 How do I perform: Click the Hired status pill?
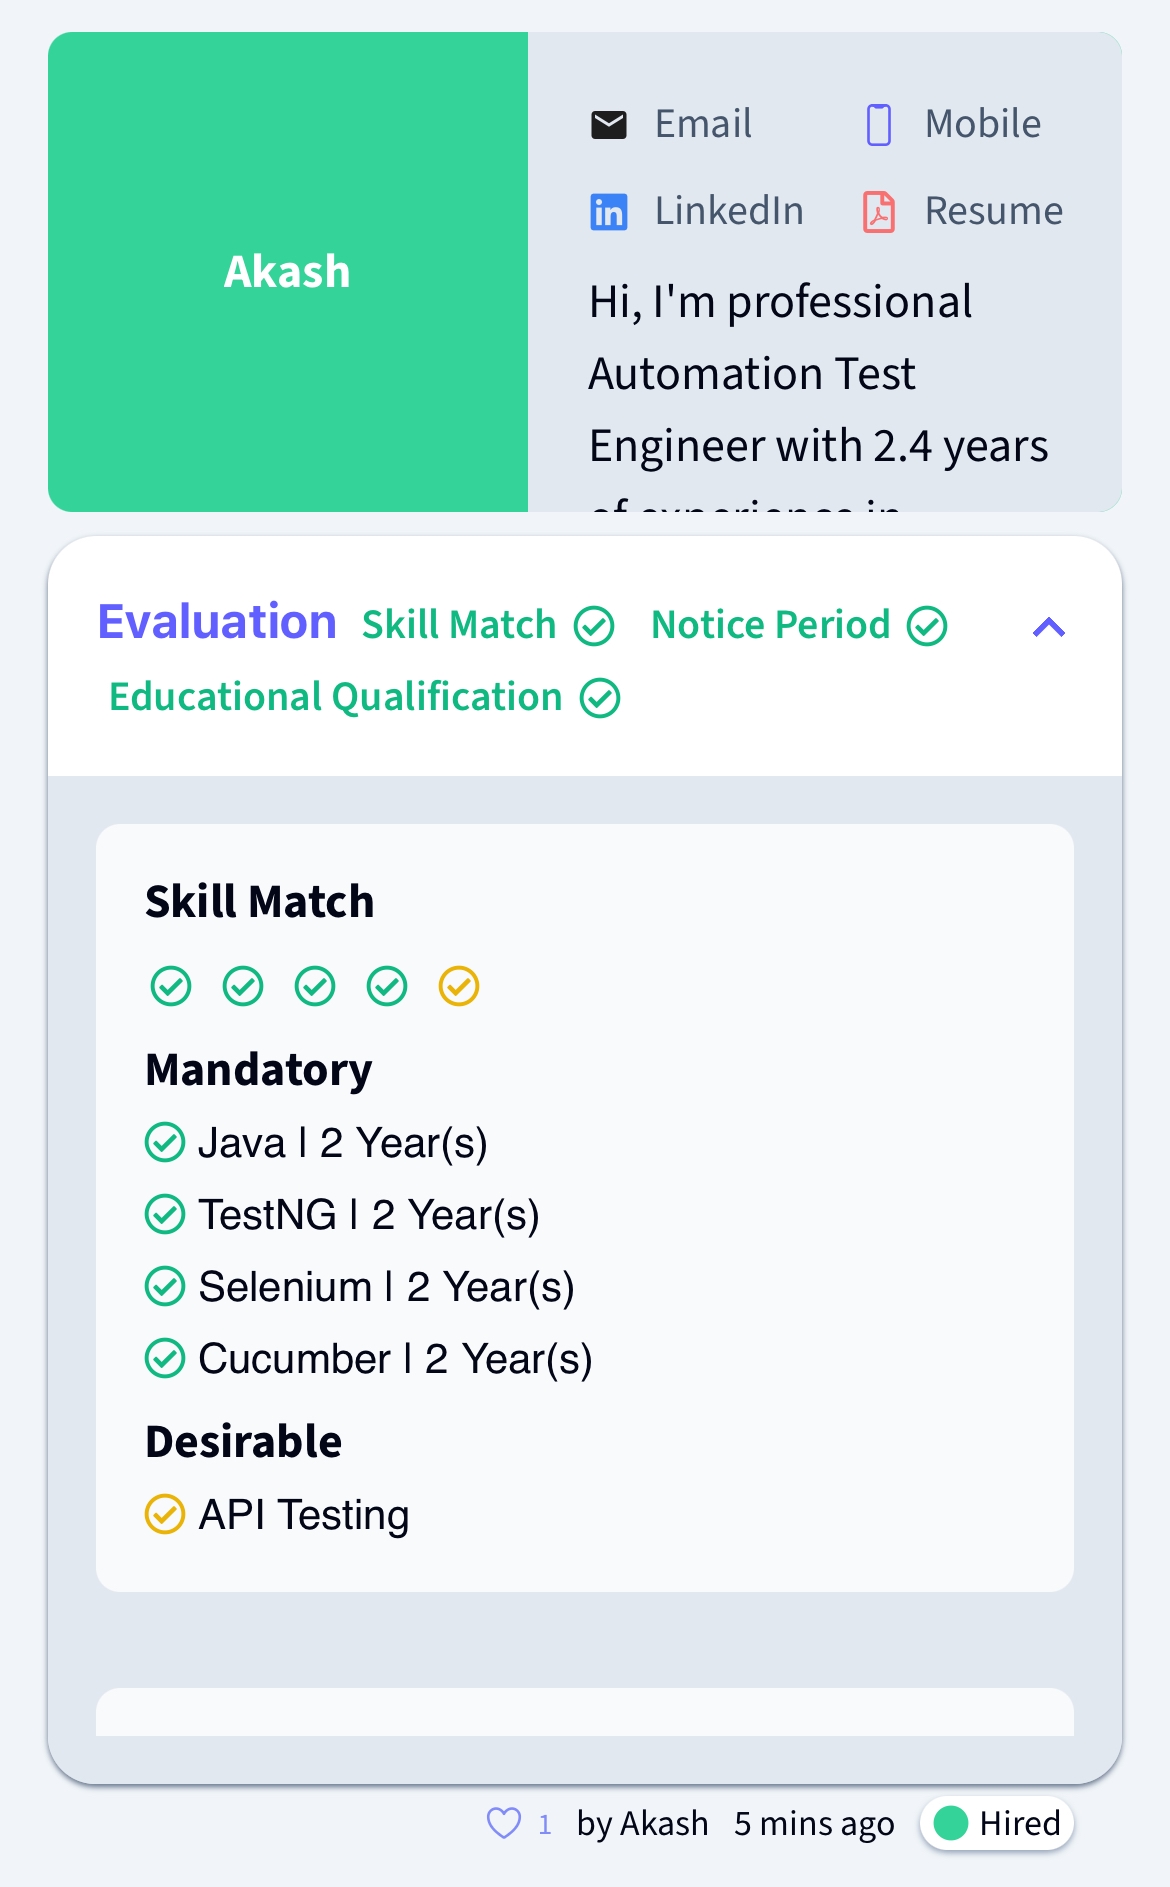coord(997,1823)
